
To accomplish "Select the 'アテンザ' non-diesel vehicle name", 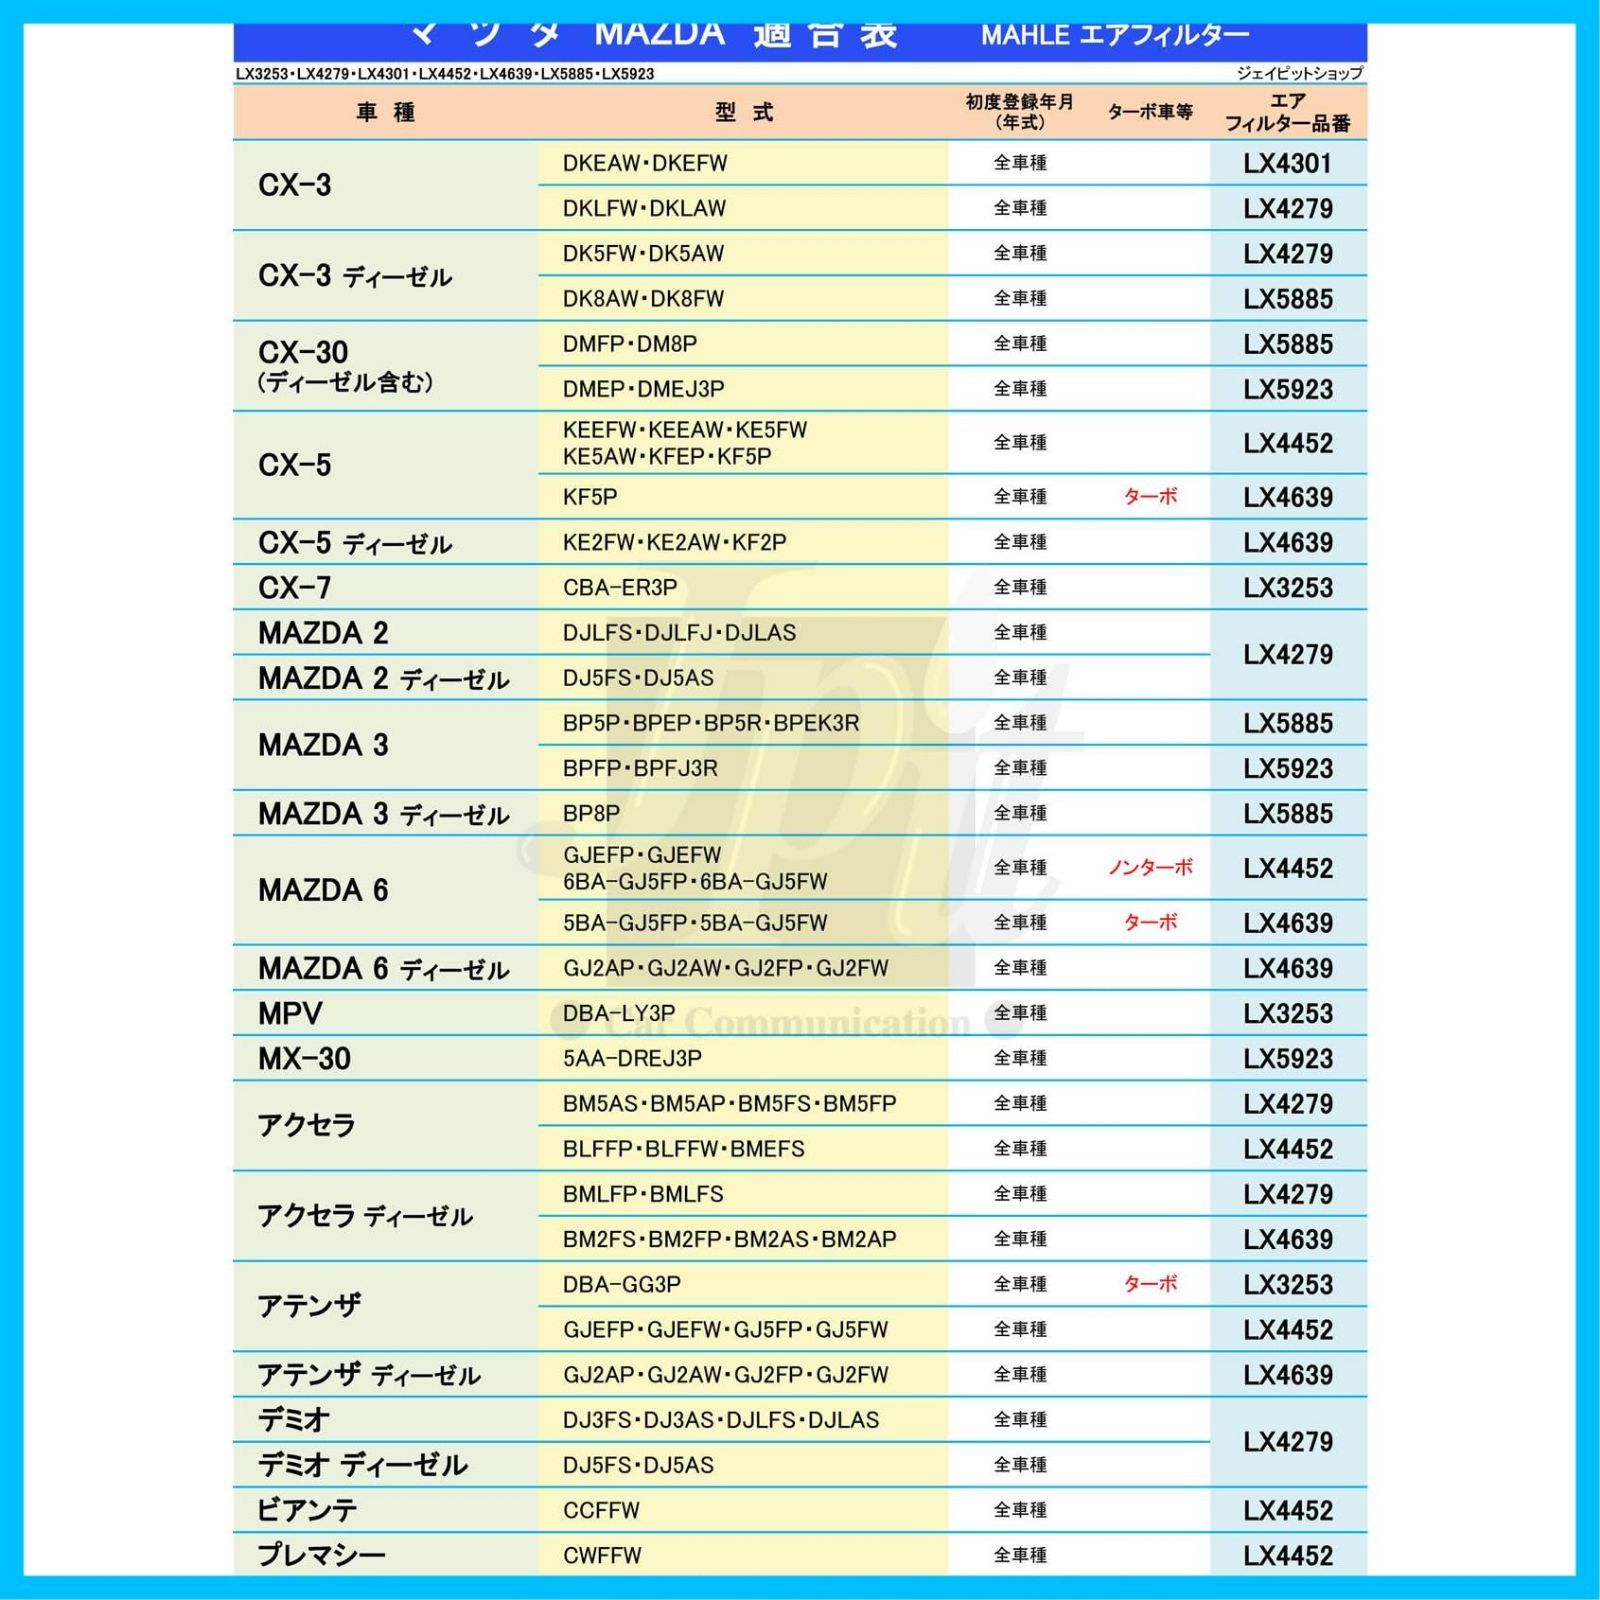I will point(309,1306).
